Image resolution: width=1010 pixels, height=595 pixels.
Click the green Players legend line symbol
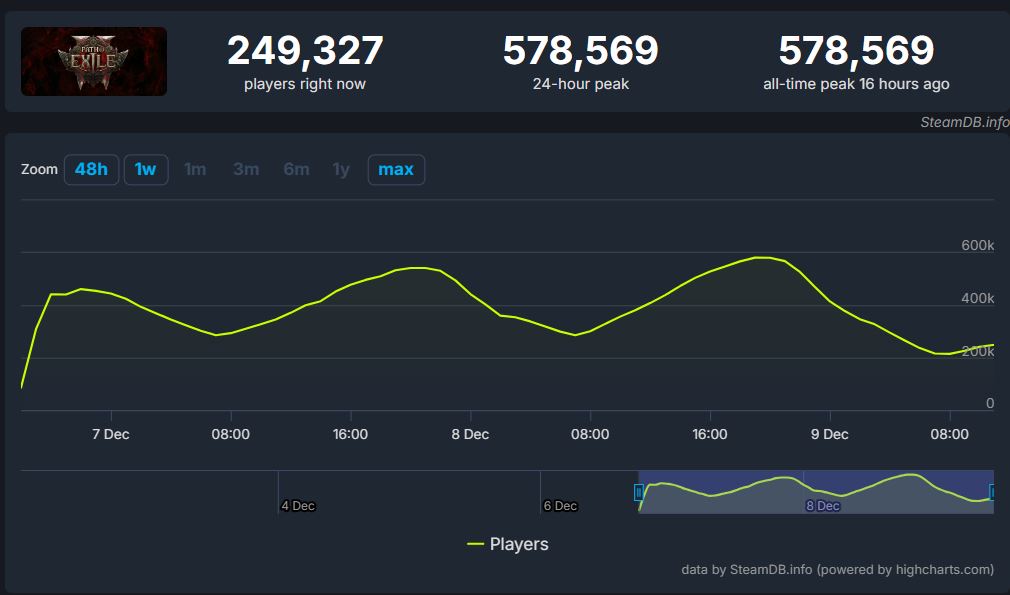(x=476, y=544)
